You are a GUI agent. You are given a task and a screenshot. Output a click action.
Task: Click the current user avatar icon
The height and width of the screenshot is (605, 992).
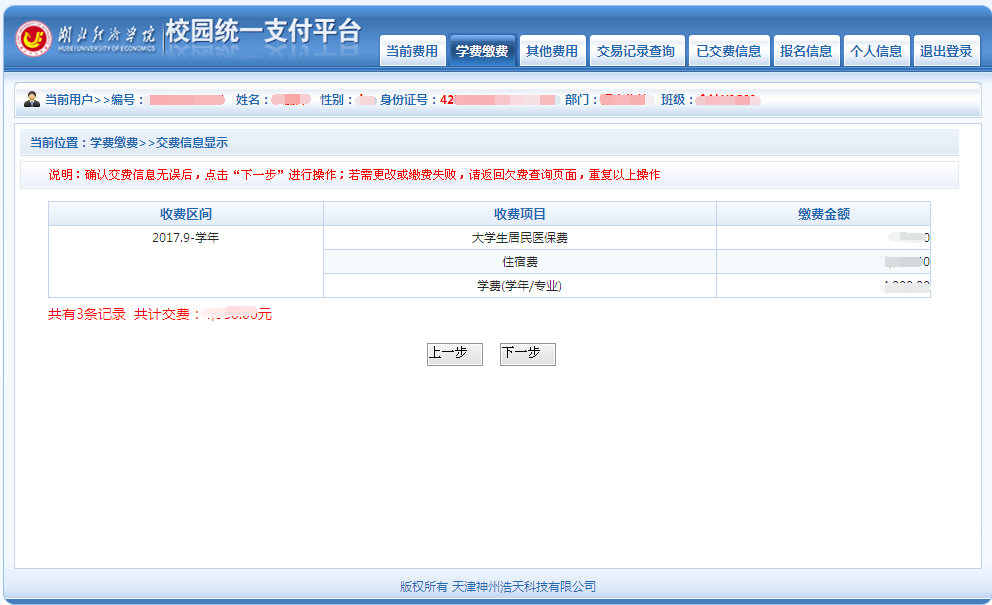point(32,99)
